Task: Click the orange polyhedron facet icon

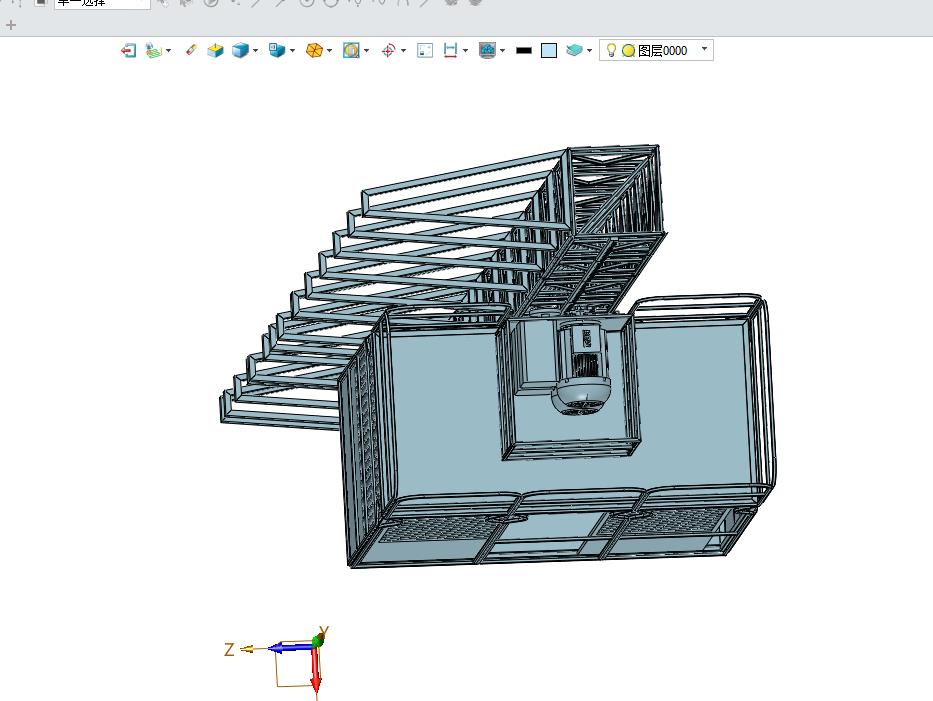Action: coord(314,51)
